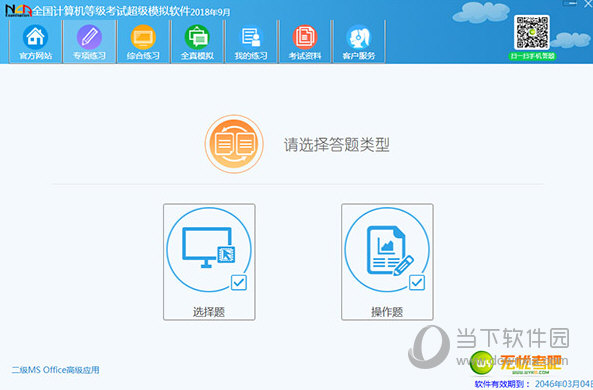Click the 请选择答题类型 heading
The width and height of the screenshot is (593, 390).
click(x=337, y=145)
